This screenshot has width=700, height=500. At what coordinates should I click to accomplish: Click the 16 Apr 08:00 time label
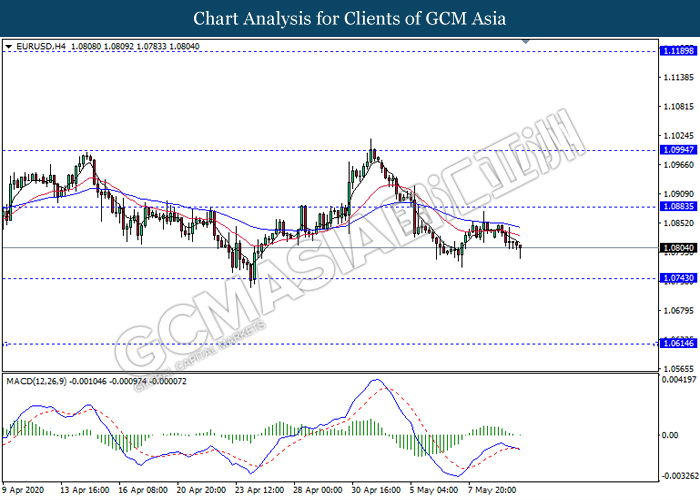pyautogui.click(x=143, y=490)
